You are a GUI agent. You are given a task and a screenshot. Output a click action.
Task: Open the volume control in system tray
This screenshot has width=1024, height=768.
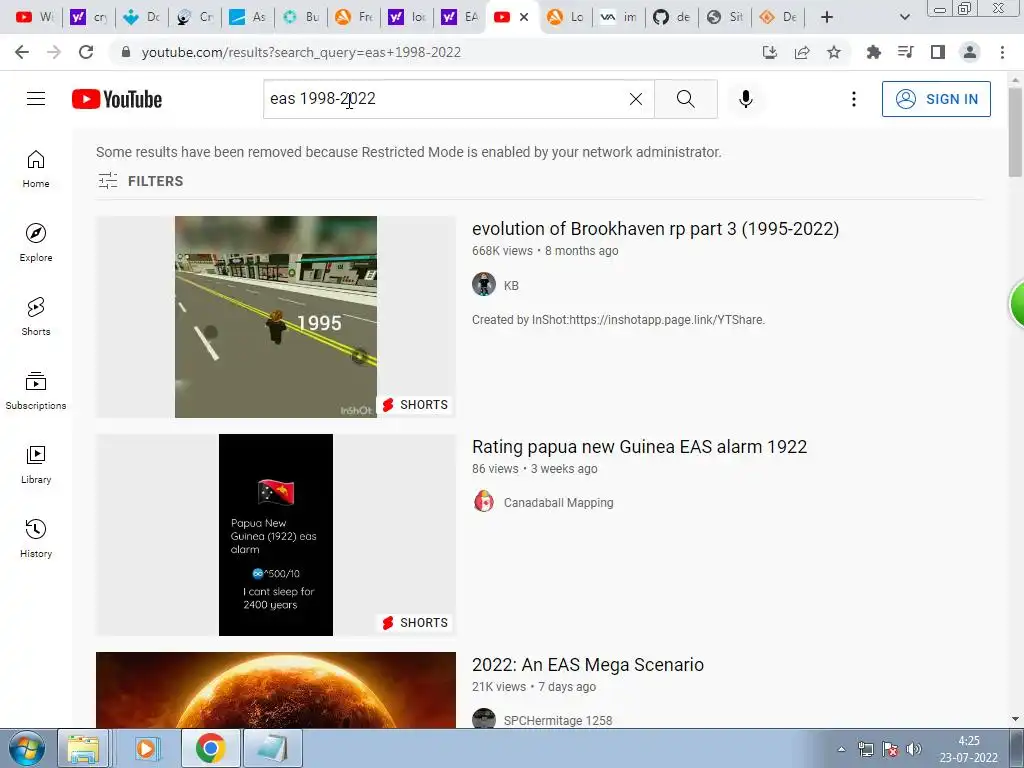pos(914,748)
